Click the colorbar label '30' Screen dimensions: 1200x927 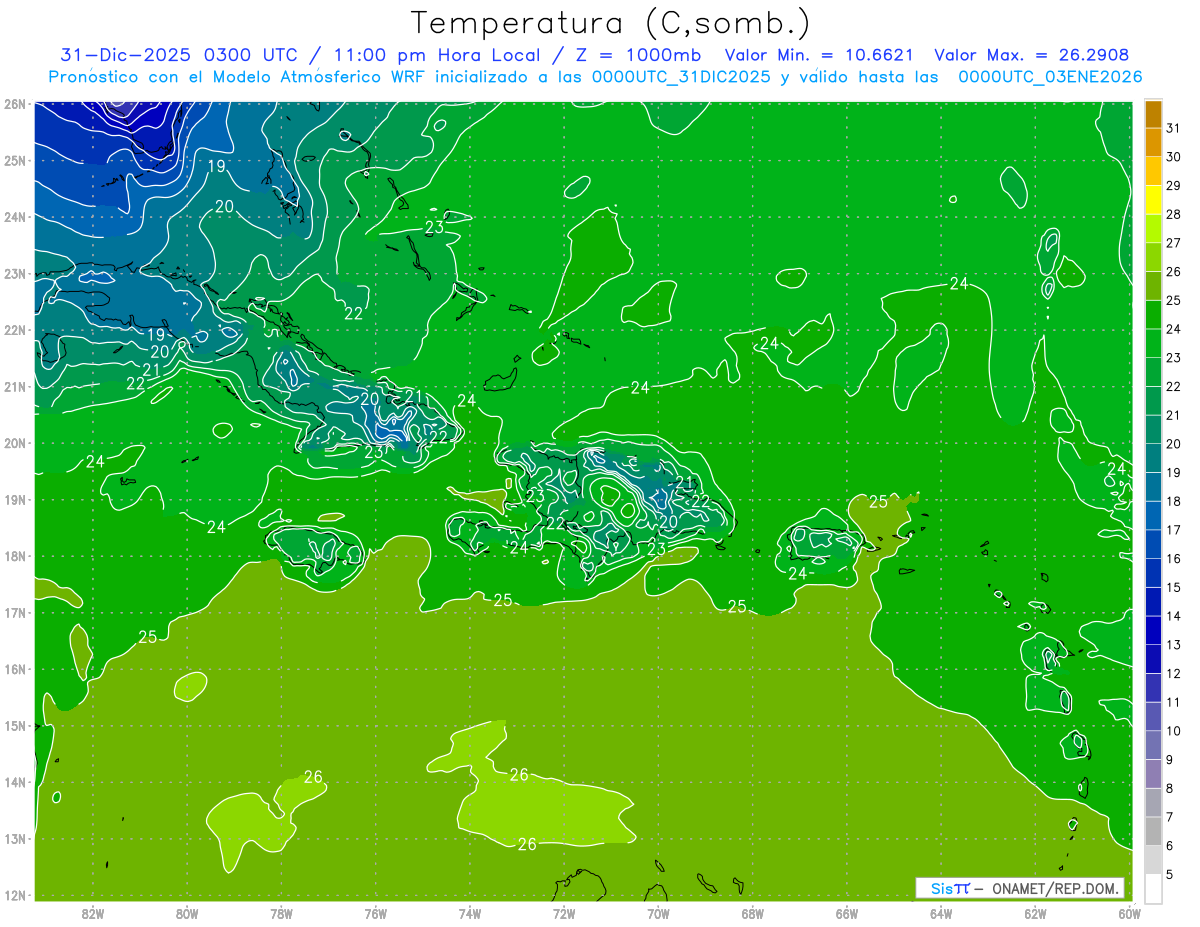click(1174, 157)
